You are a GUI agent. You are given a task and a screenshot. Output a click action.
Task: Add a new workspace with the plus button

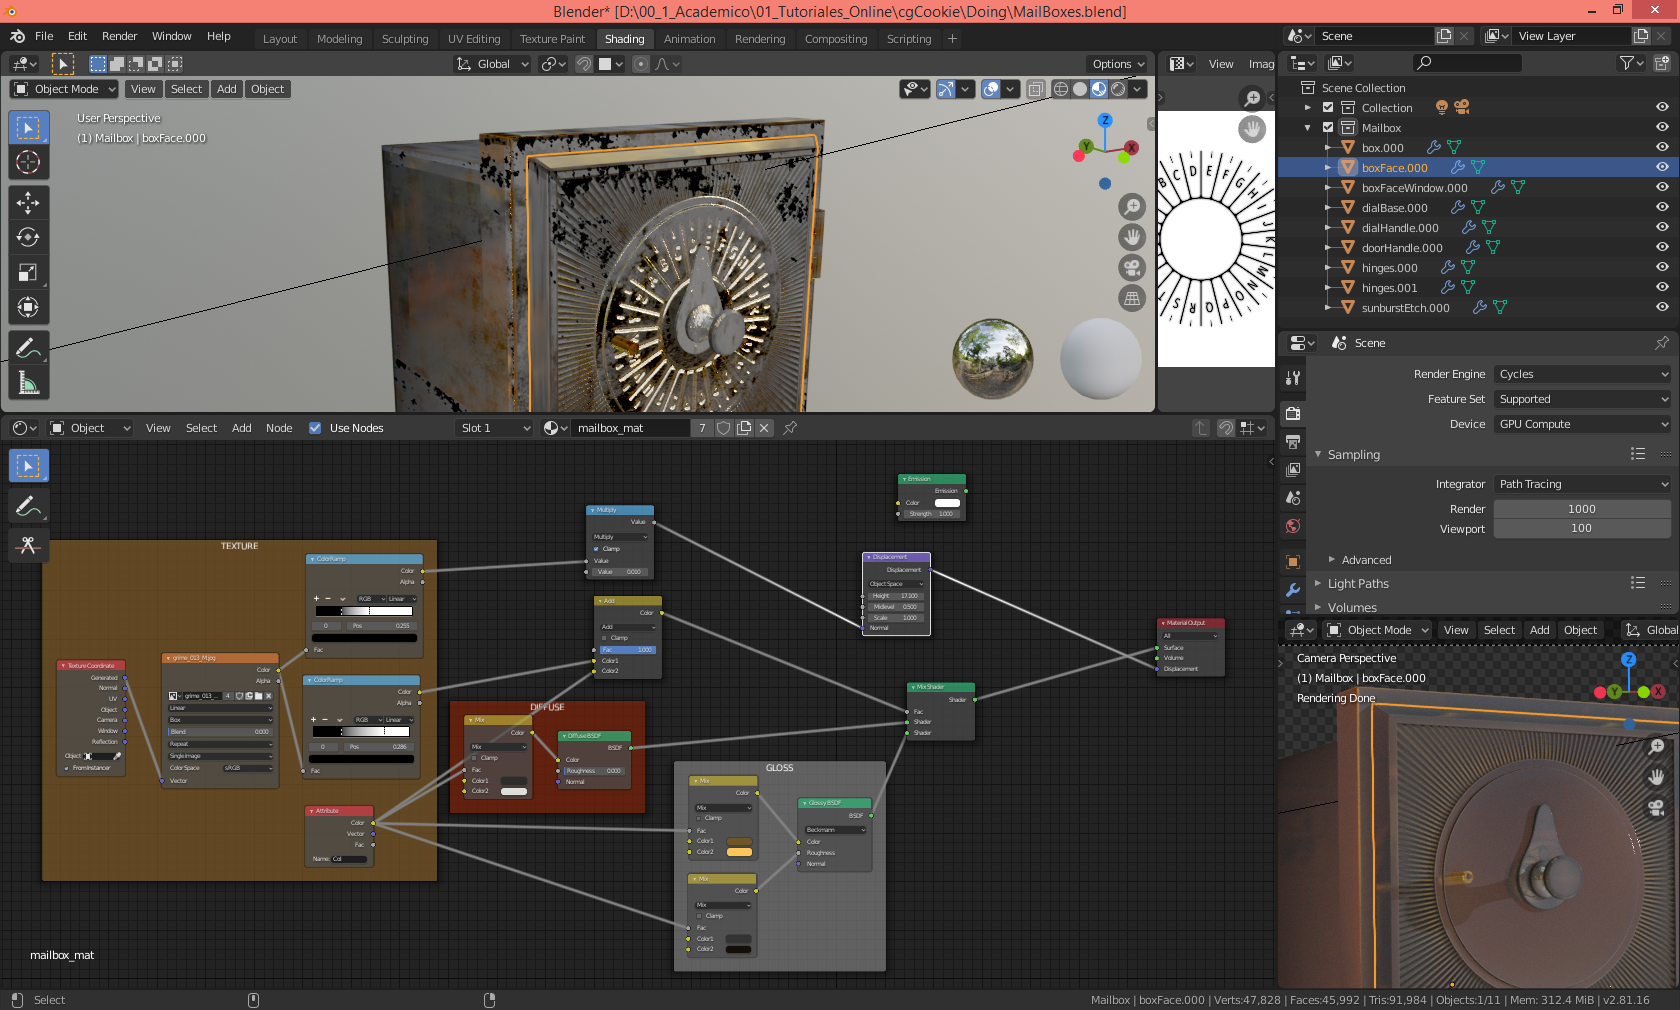[x=952, y=39]
